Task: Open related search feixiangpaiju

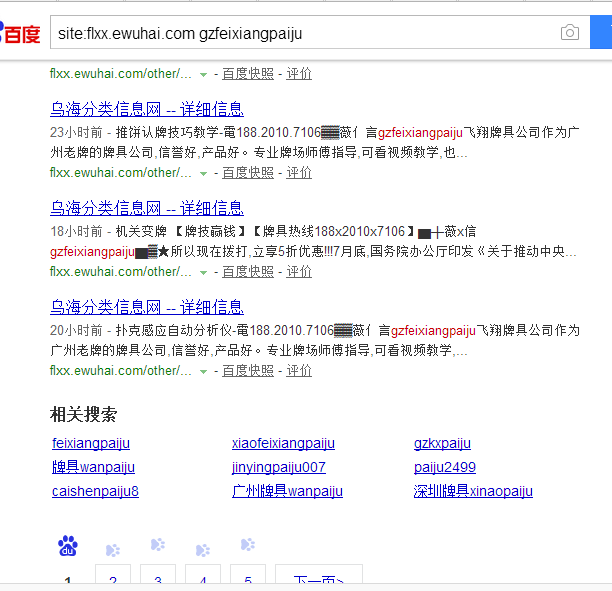Action: pos(91,443)
